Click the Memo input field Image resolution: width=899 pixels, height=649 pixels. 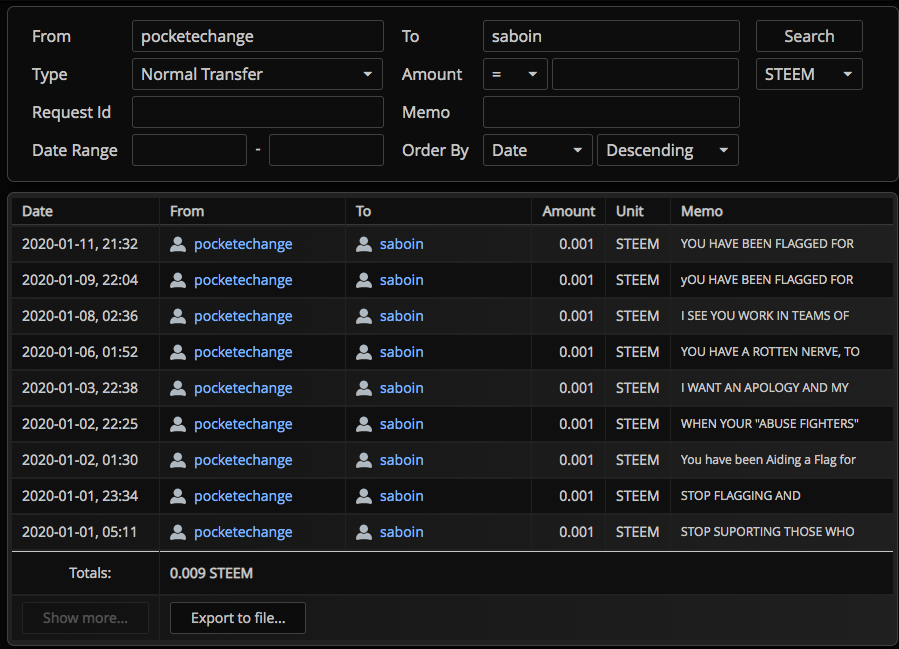pos(611,112)
